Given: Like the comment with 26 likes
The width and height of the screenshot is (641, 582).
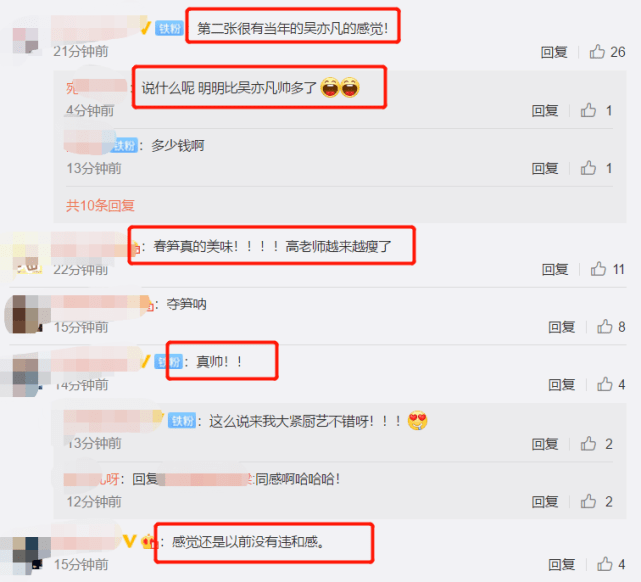Looking at the screenshot, I should pos(597,52).
